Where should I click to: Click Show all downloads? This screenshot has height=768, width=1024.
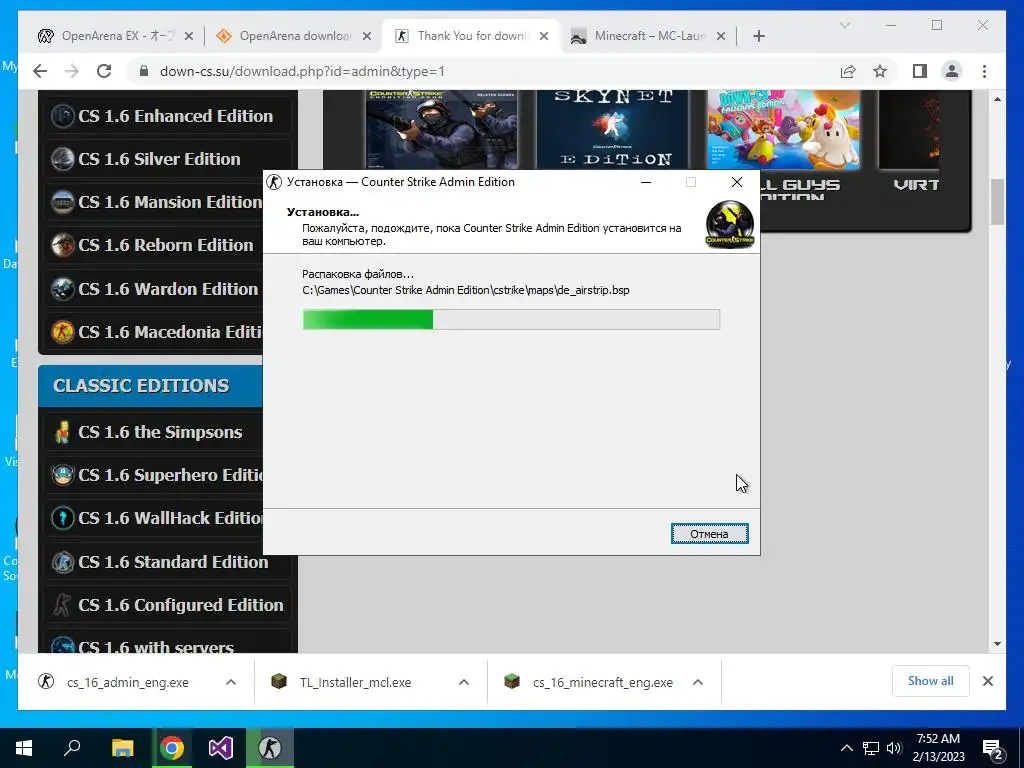pyautogui.click(x=930, y=681)
